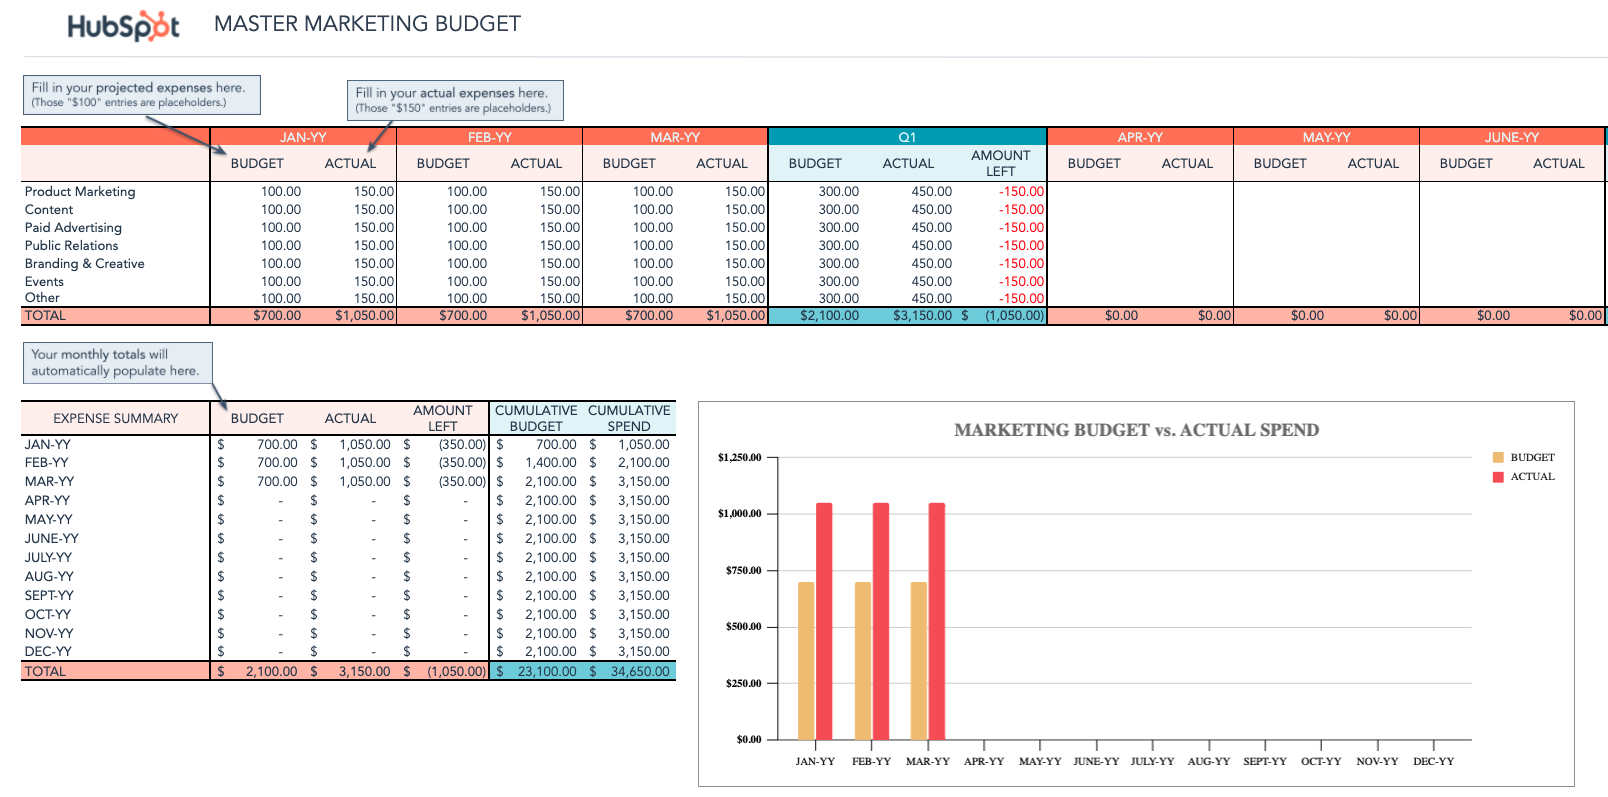The image size is (1608, 797).
Task: Select SEPT-YY row in expense summary
Action: click(348, 595)
